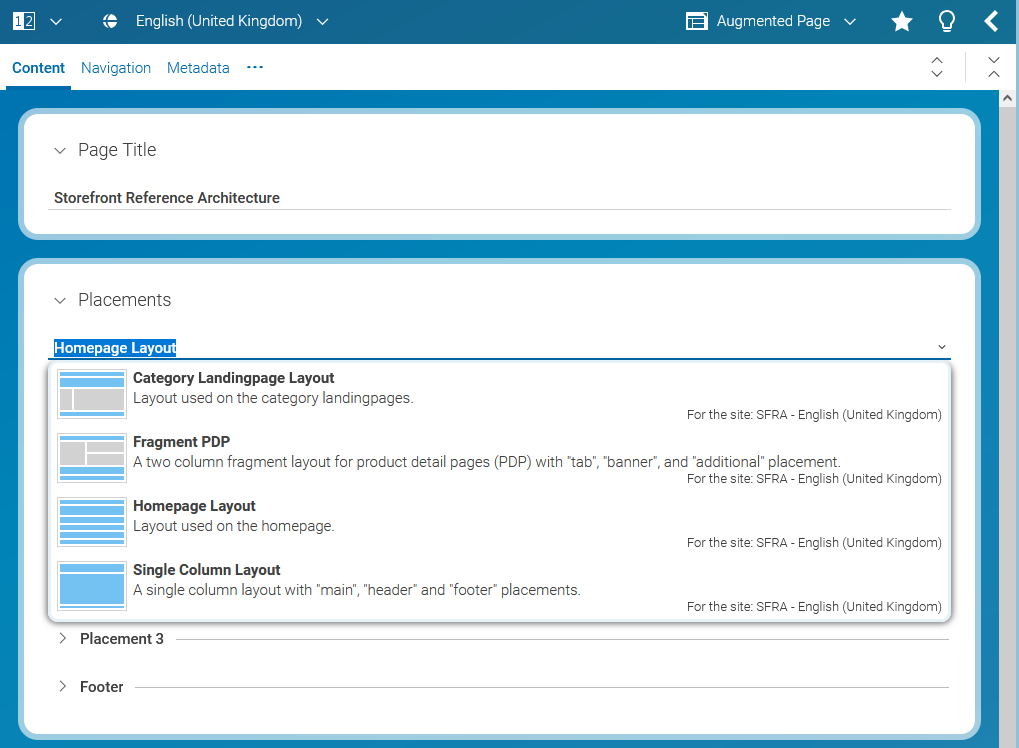Collapse the Page Title section
The image size is (1019, 748).
(60, 151)
